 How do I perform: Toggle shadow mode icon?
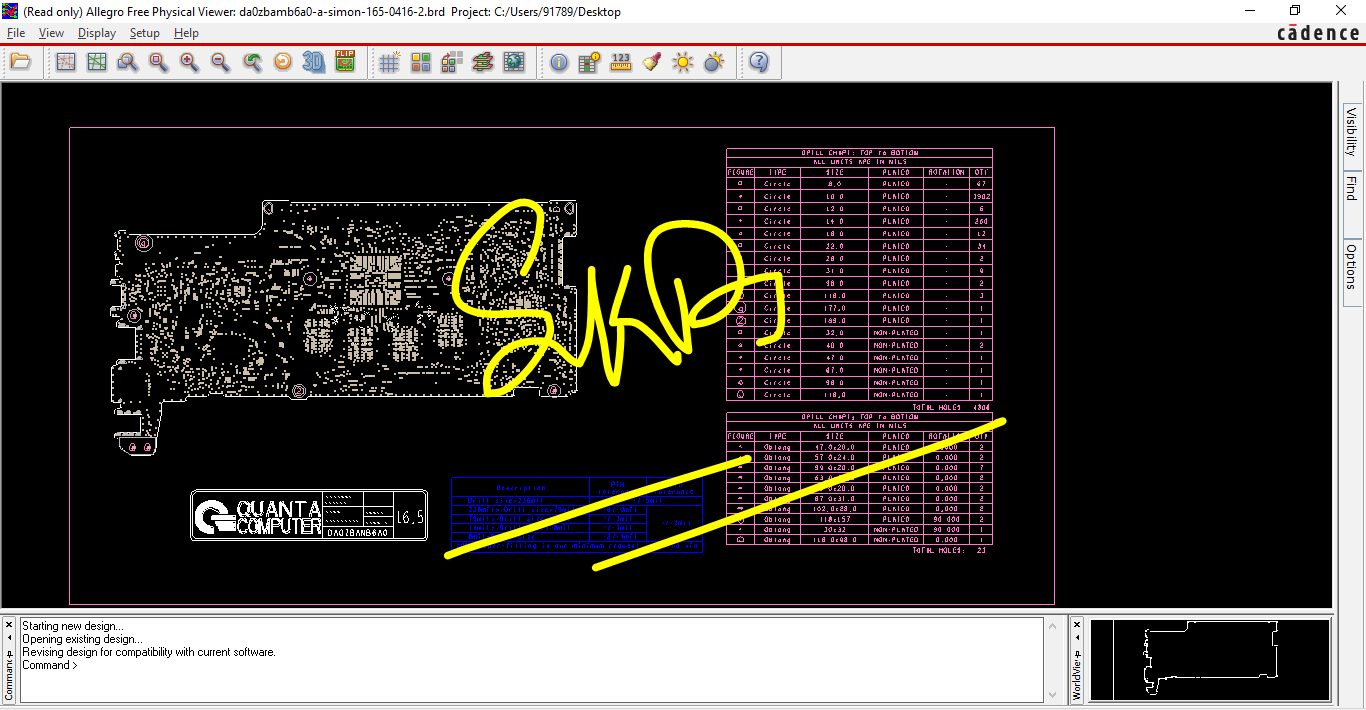[452, 62]
